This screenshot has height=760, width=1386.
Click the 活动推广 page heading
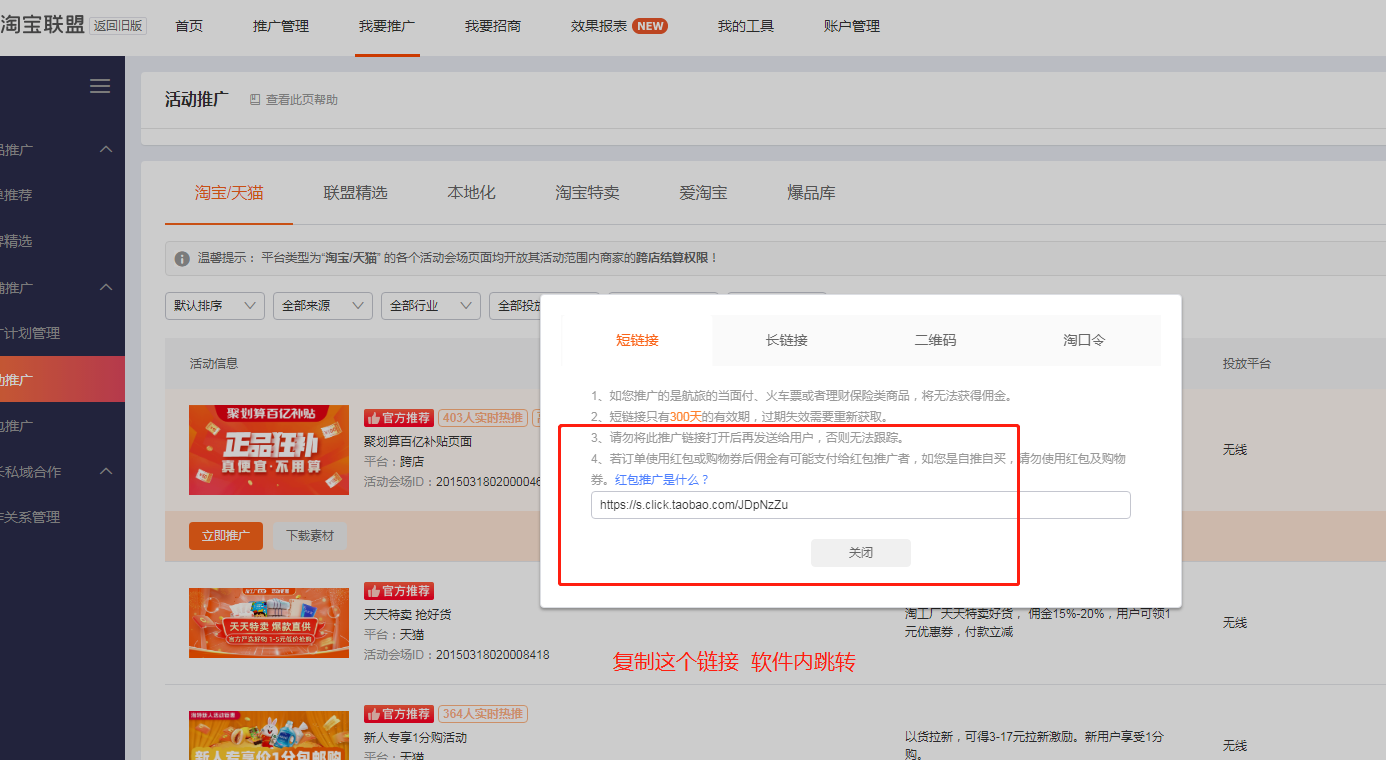point(197,99)
